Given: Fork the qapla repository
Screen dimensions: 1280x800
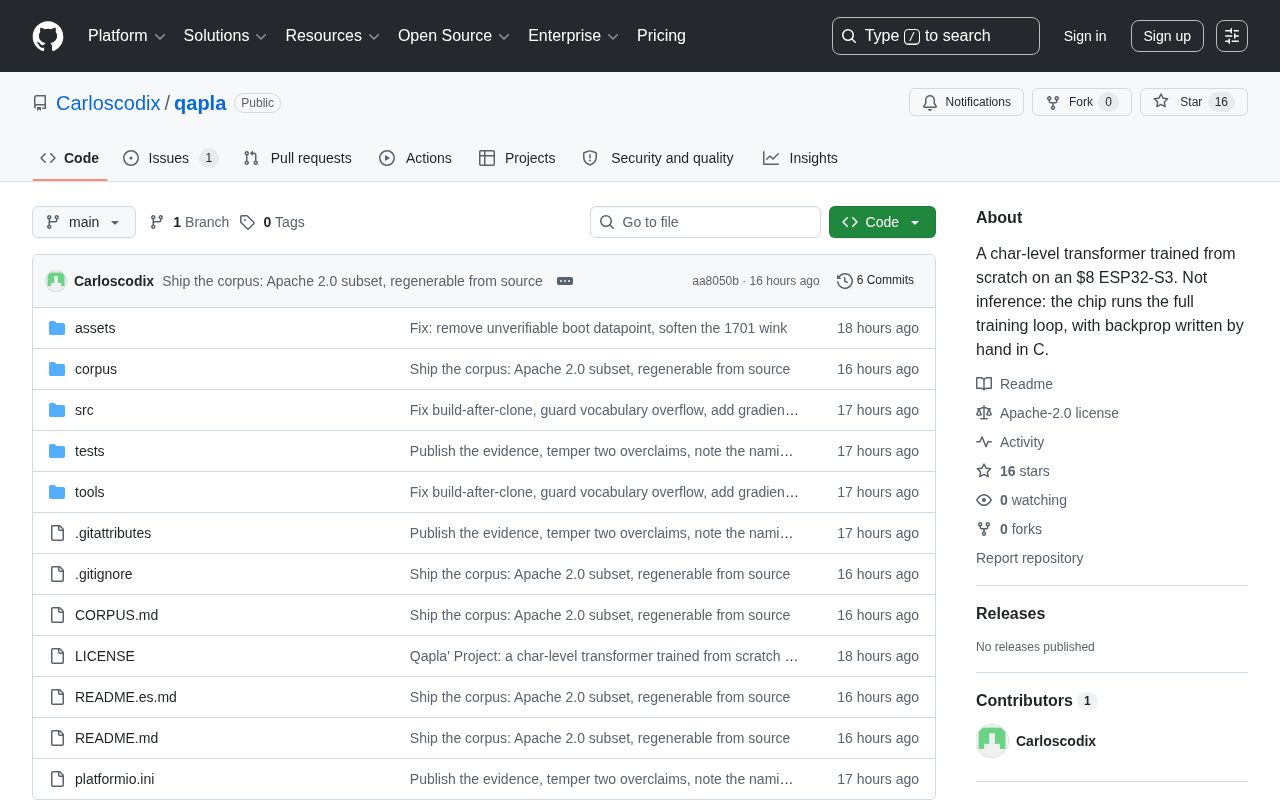Looking at the screenshot, I should (x=1082, y=102).
